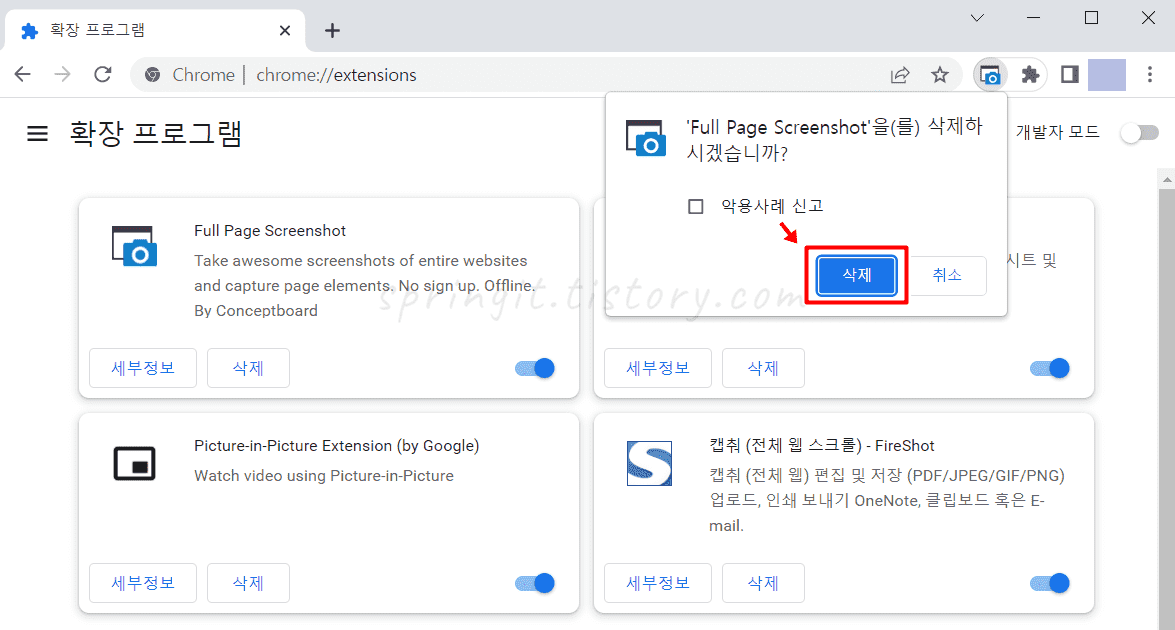Open a new tab with the plus button
Viewport: 1175px width, 630px height.
[333, 31]
